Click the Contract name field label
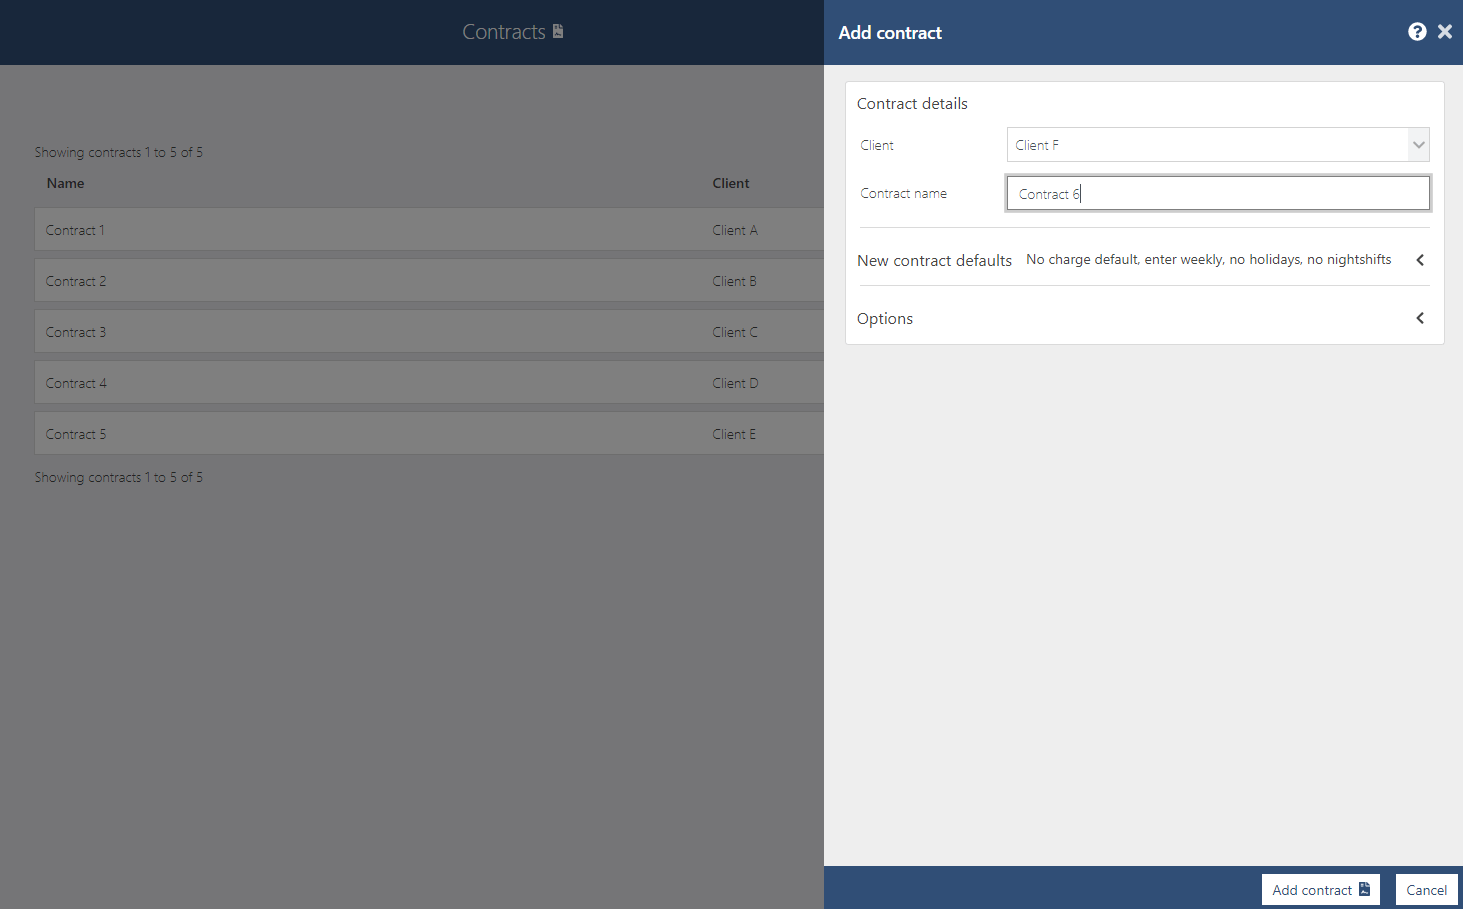The height and width of the screenshot is (909, 1463). [x=903, y=193]
